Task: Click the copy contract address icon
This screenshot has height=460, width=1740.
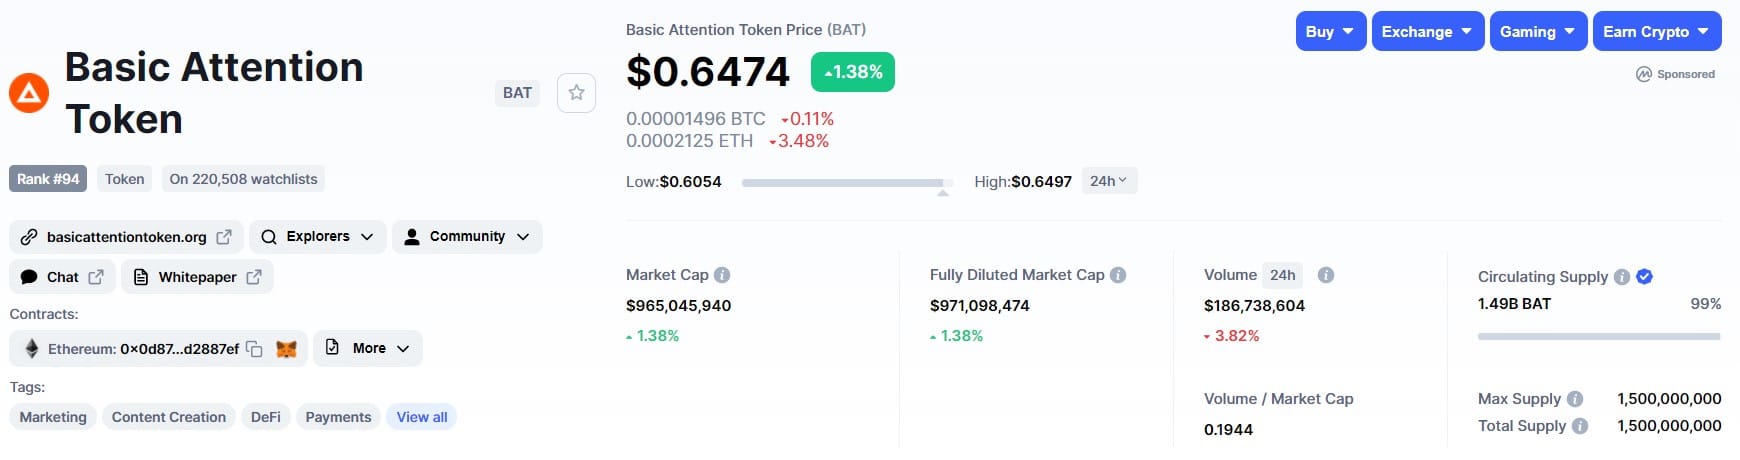Action: point(254,349)
